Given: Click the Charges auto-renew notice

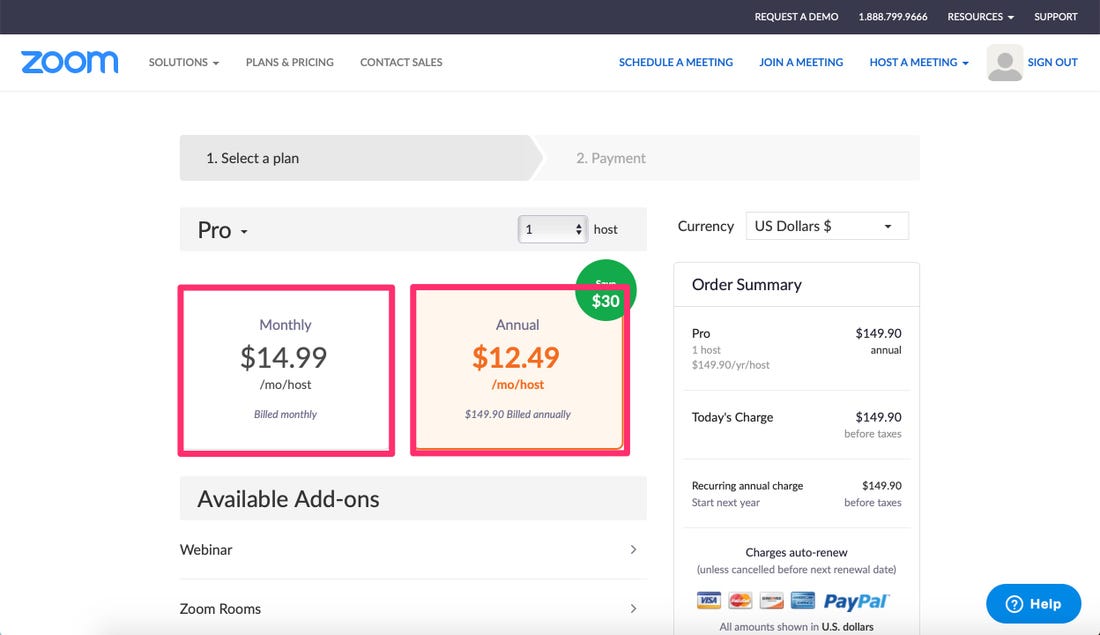Looking at the screenshot, I should coord(796,552).
